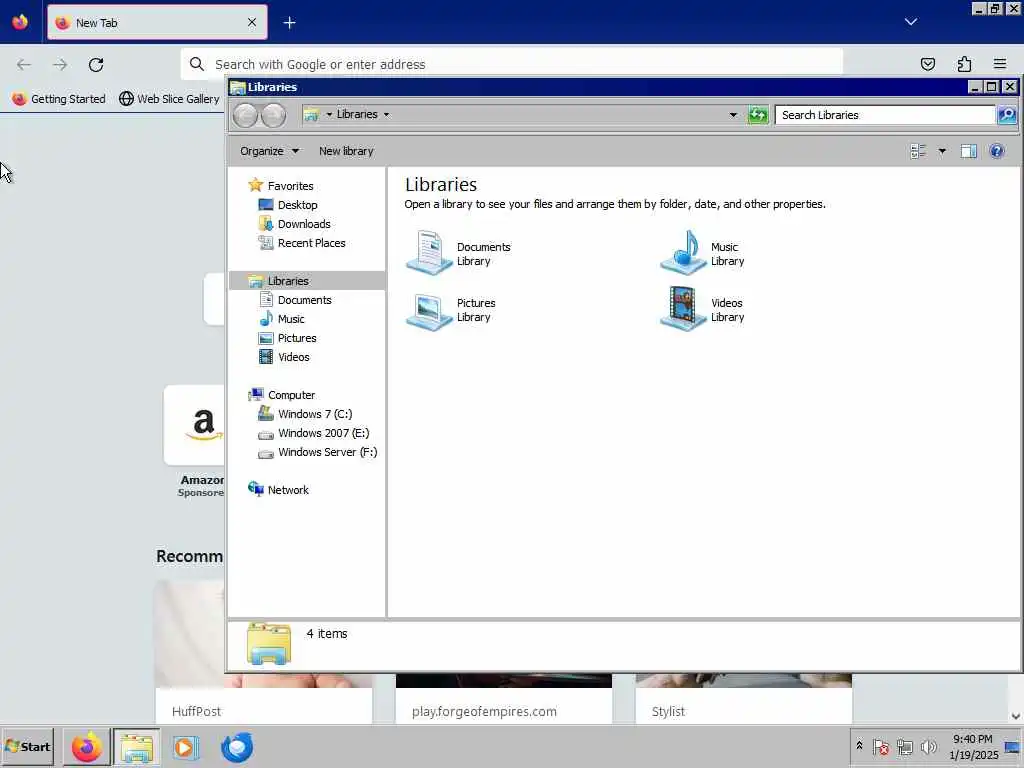Open the Videos Library icon
1024x768 pixels.
pos(683,309)
